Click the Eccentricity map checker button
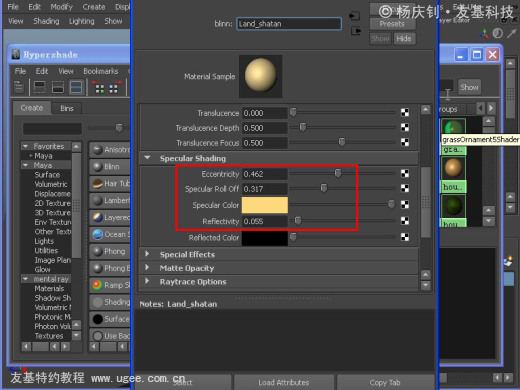This screenshot has width=520, height=390. pyautogui.click(x=405, y=174)
